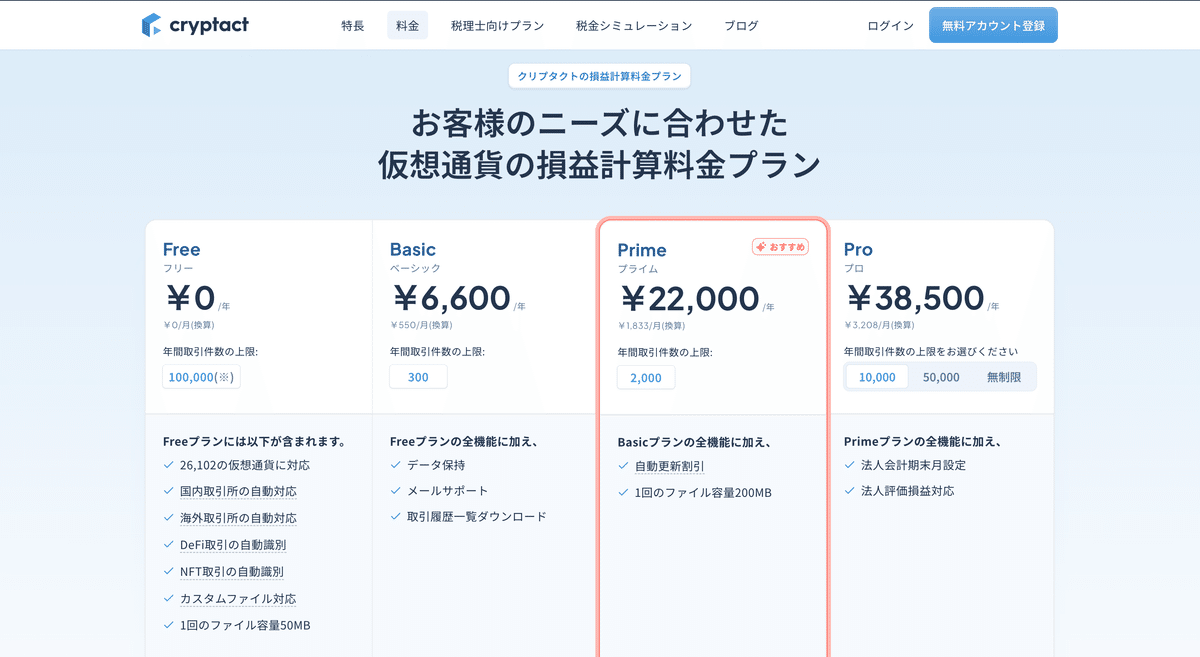This screenshot has width=1200, height=657.
Task: Click the 100,000(※) limit box under Free plan
Action: 201,377
